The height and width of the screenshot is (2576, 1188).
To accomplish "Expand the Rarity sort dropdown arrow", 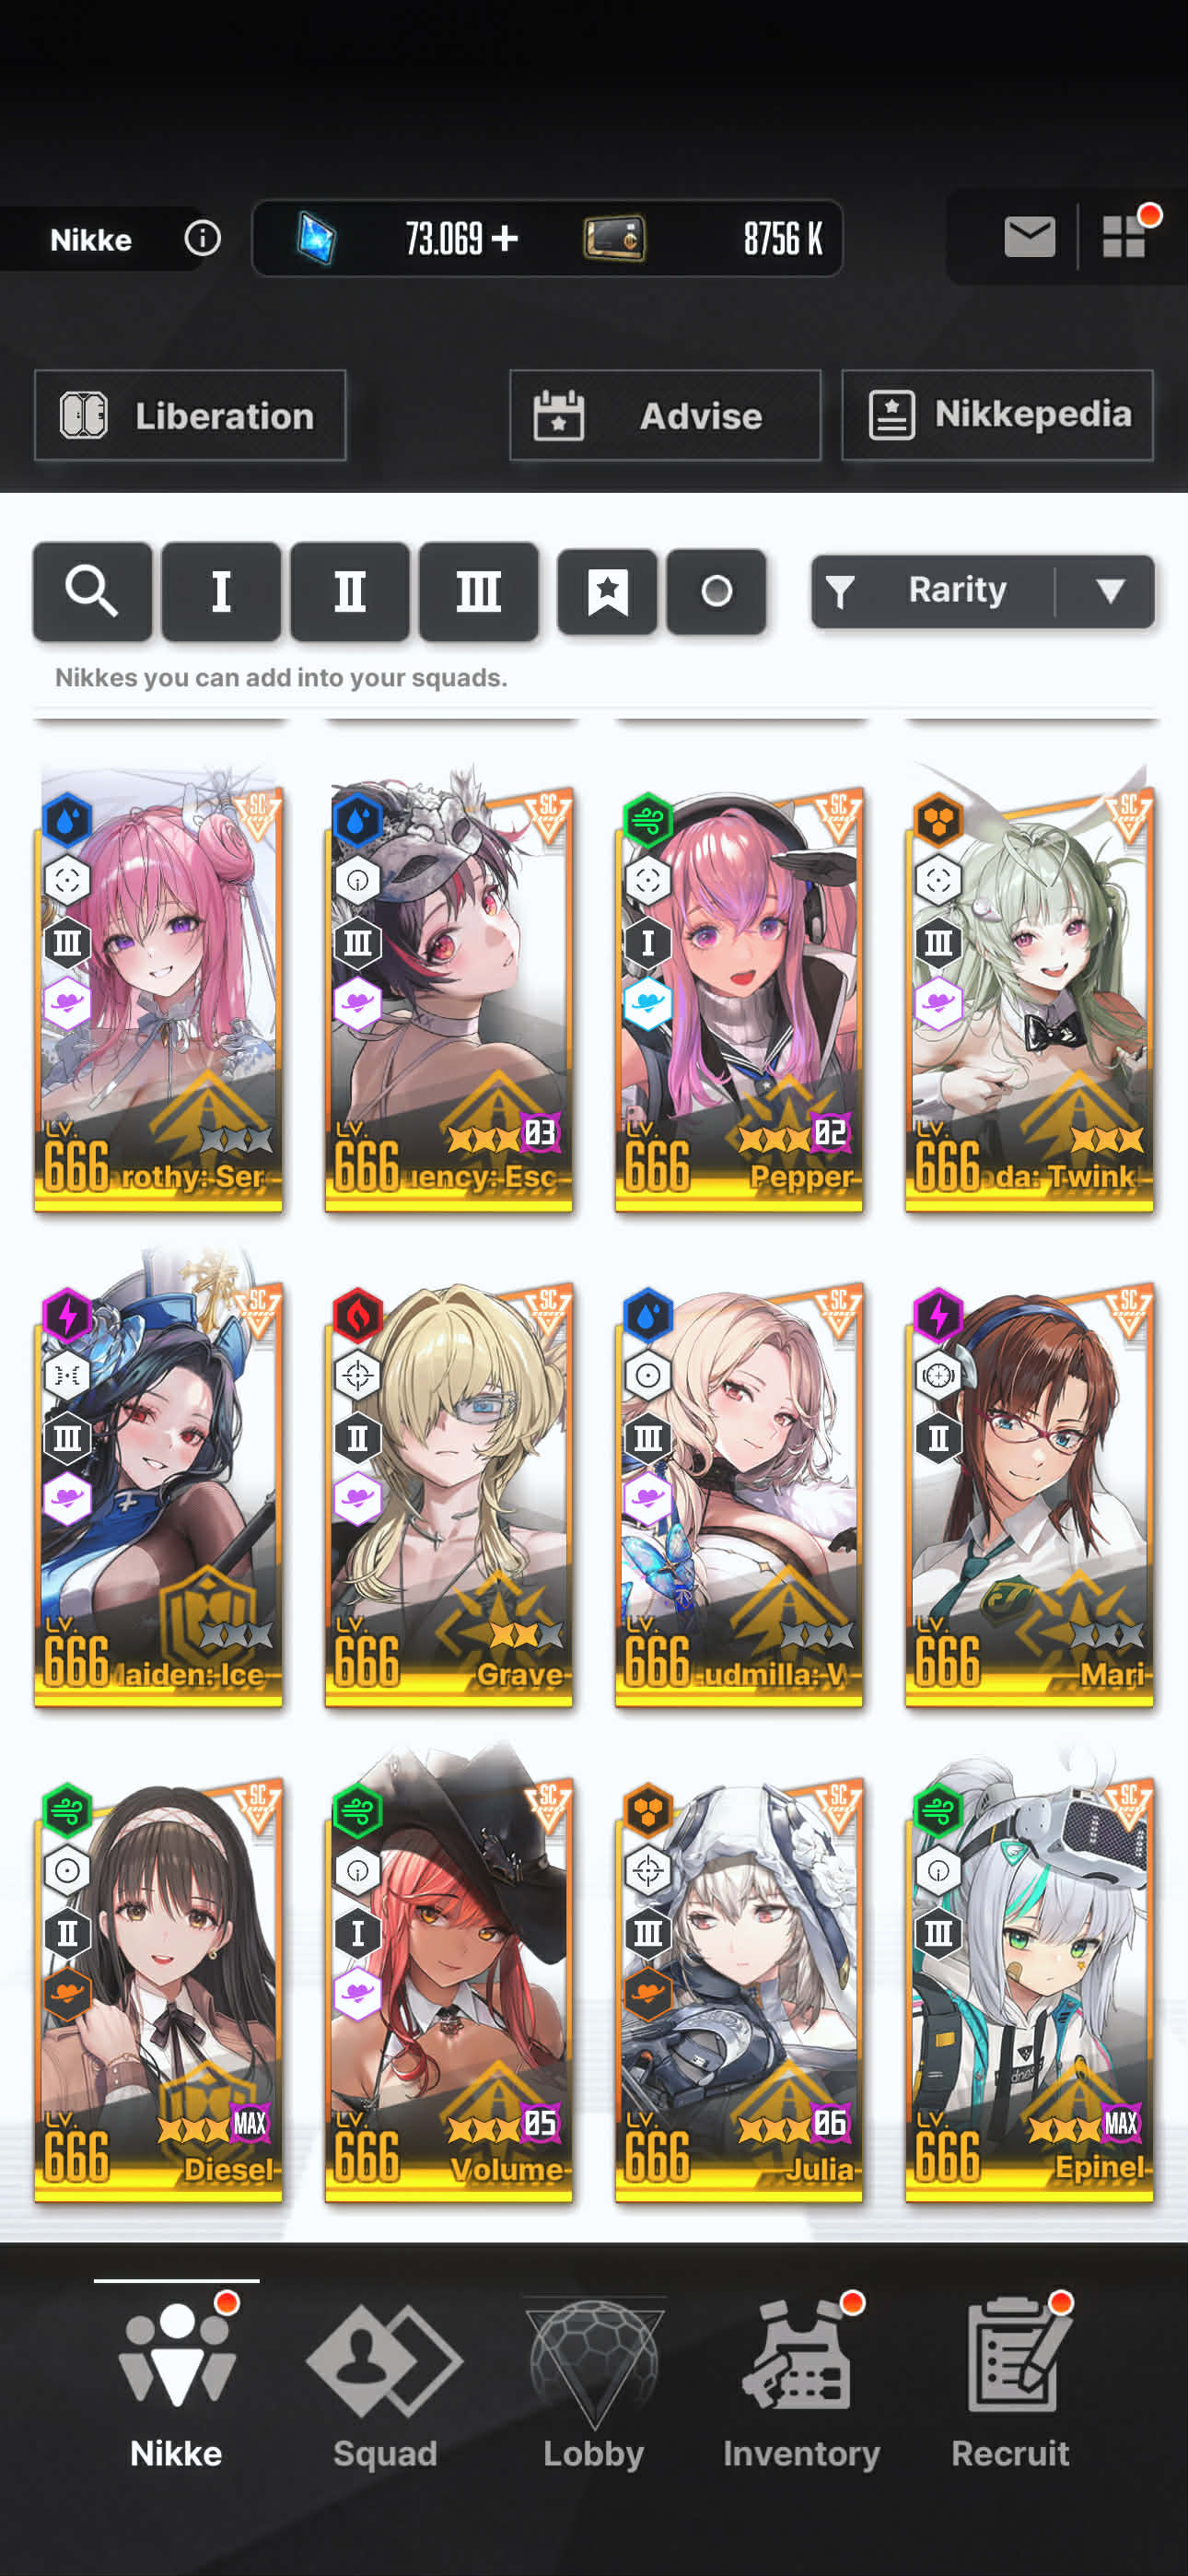I will click(x=1109, y=591).
